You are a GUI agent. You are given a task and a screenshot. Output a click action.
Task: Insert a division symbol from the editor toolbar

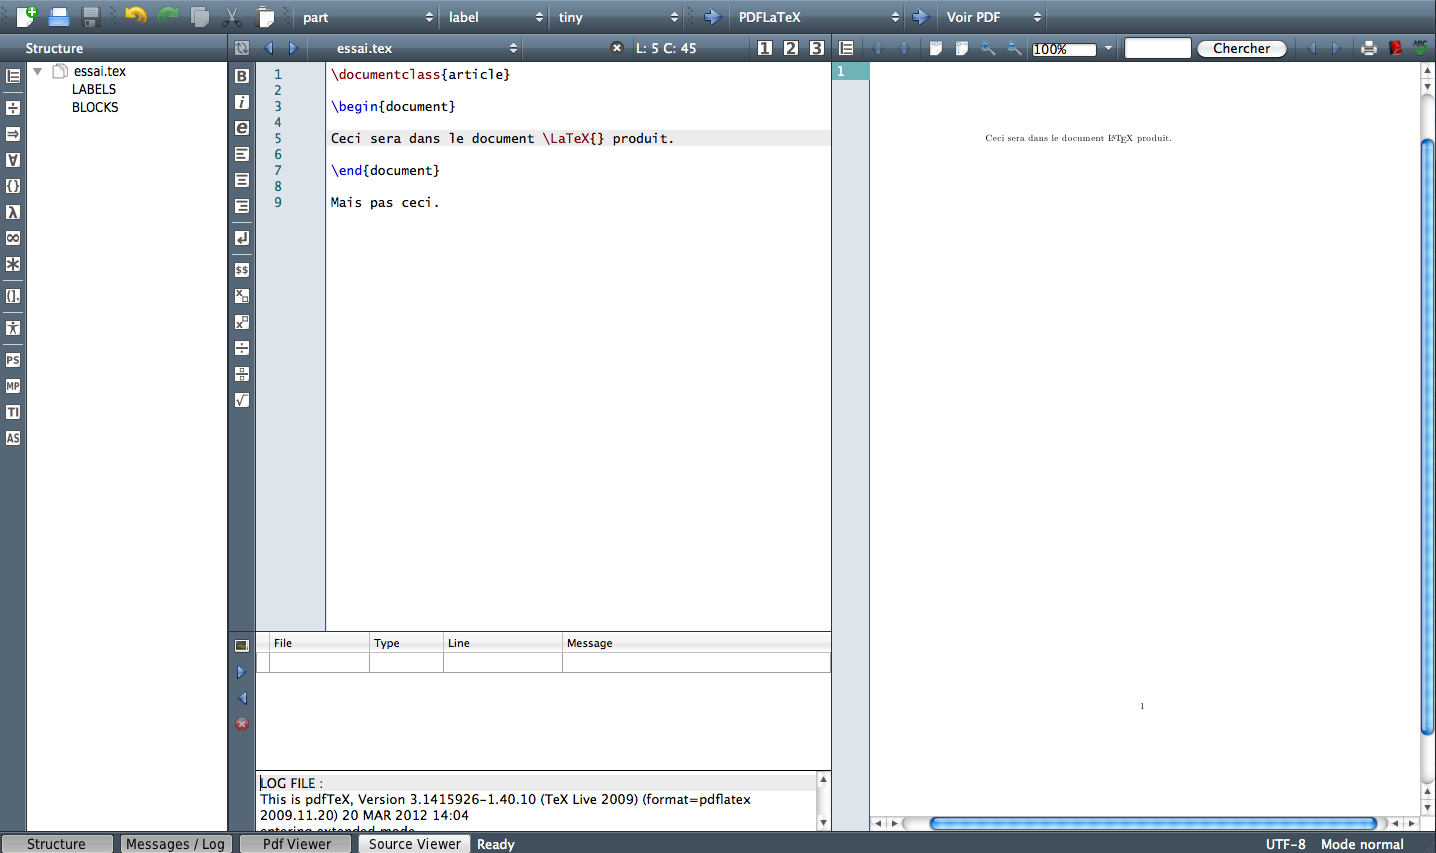(x=242, y=348)
